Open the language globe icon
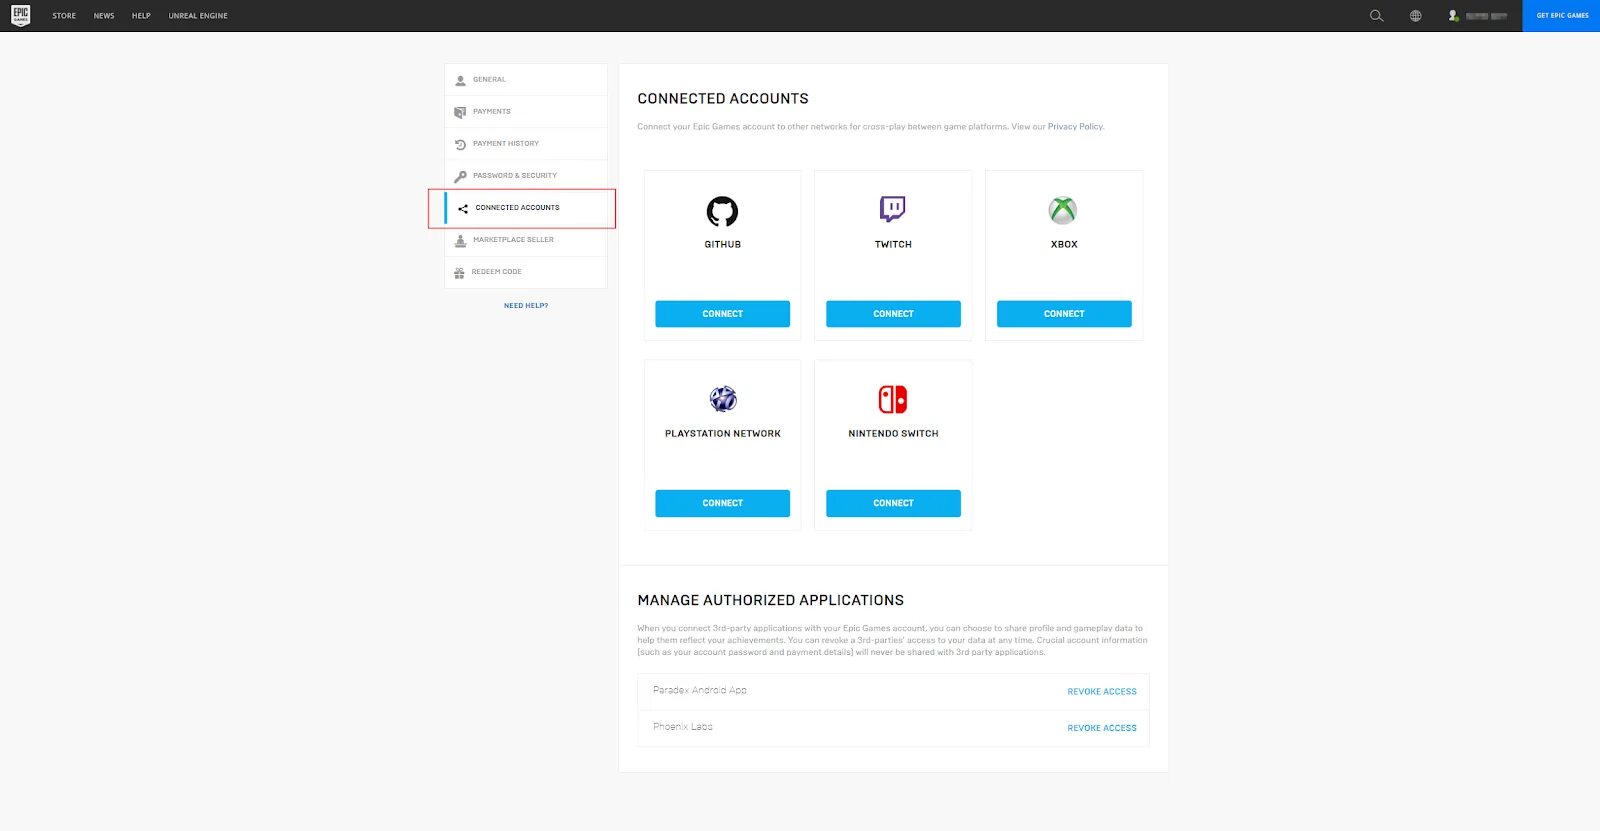Screen dimensions: 1600x831 pos(1415,16)
